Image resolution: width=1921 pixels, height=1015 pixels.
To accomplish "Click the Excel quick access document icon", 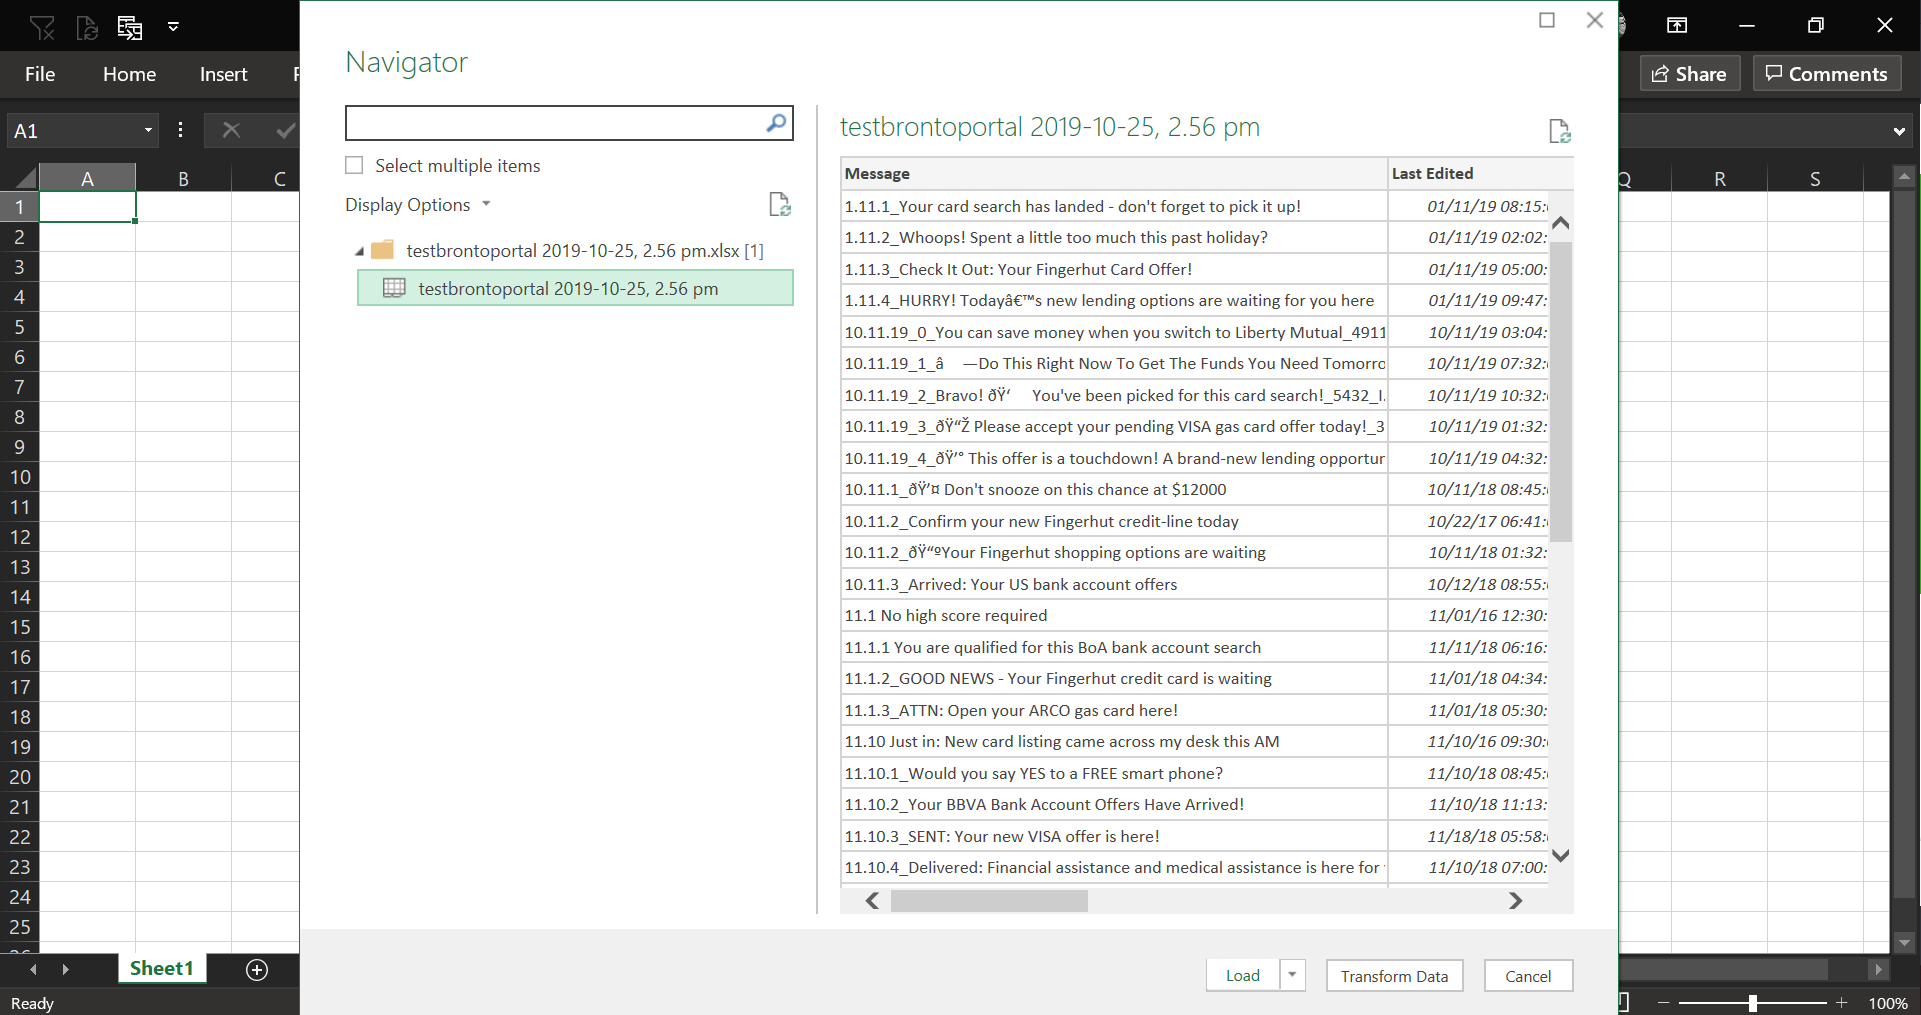I will point(87,27).
